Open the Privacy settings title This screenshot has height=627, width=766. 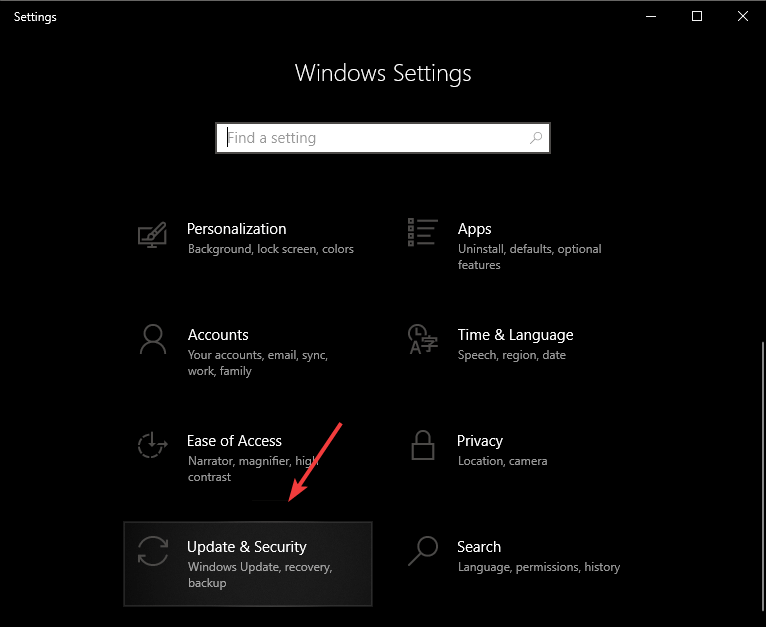[x=480, y=441]
